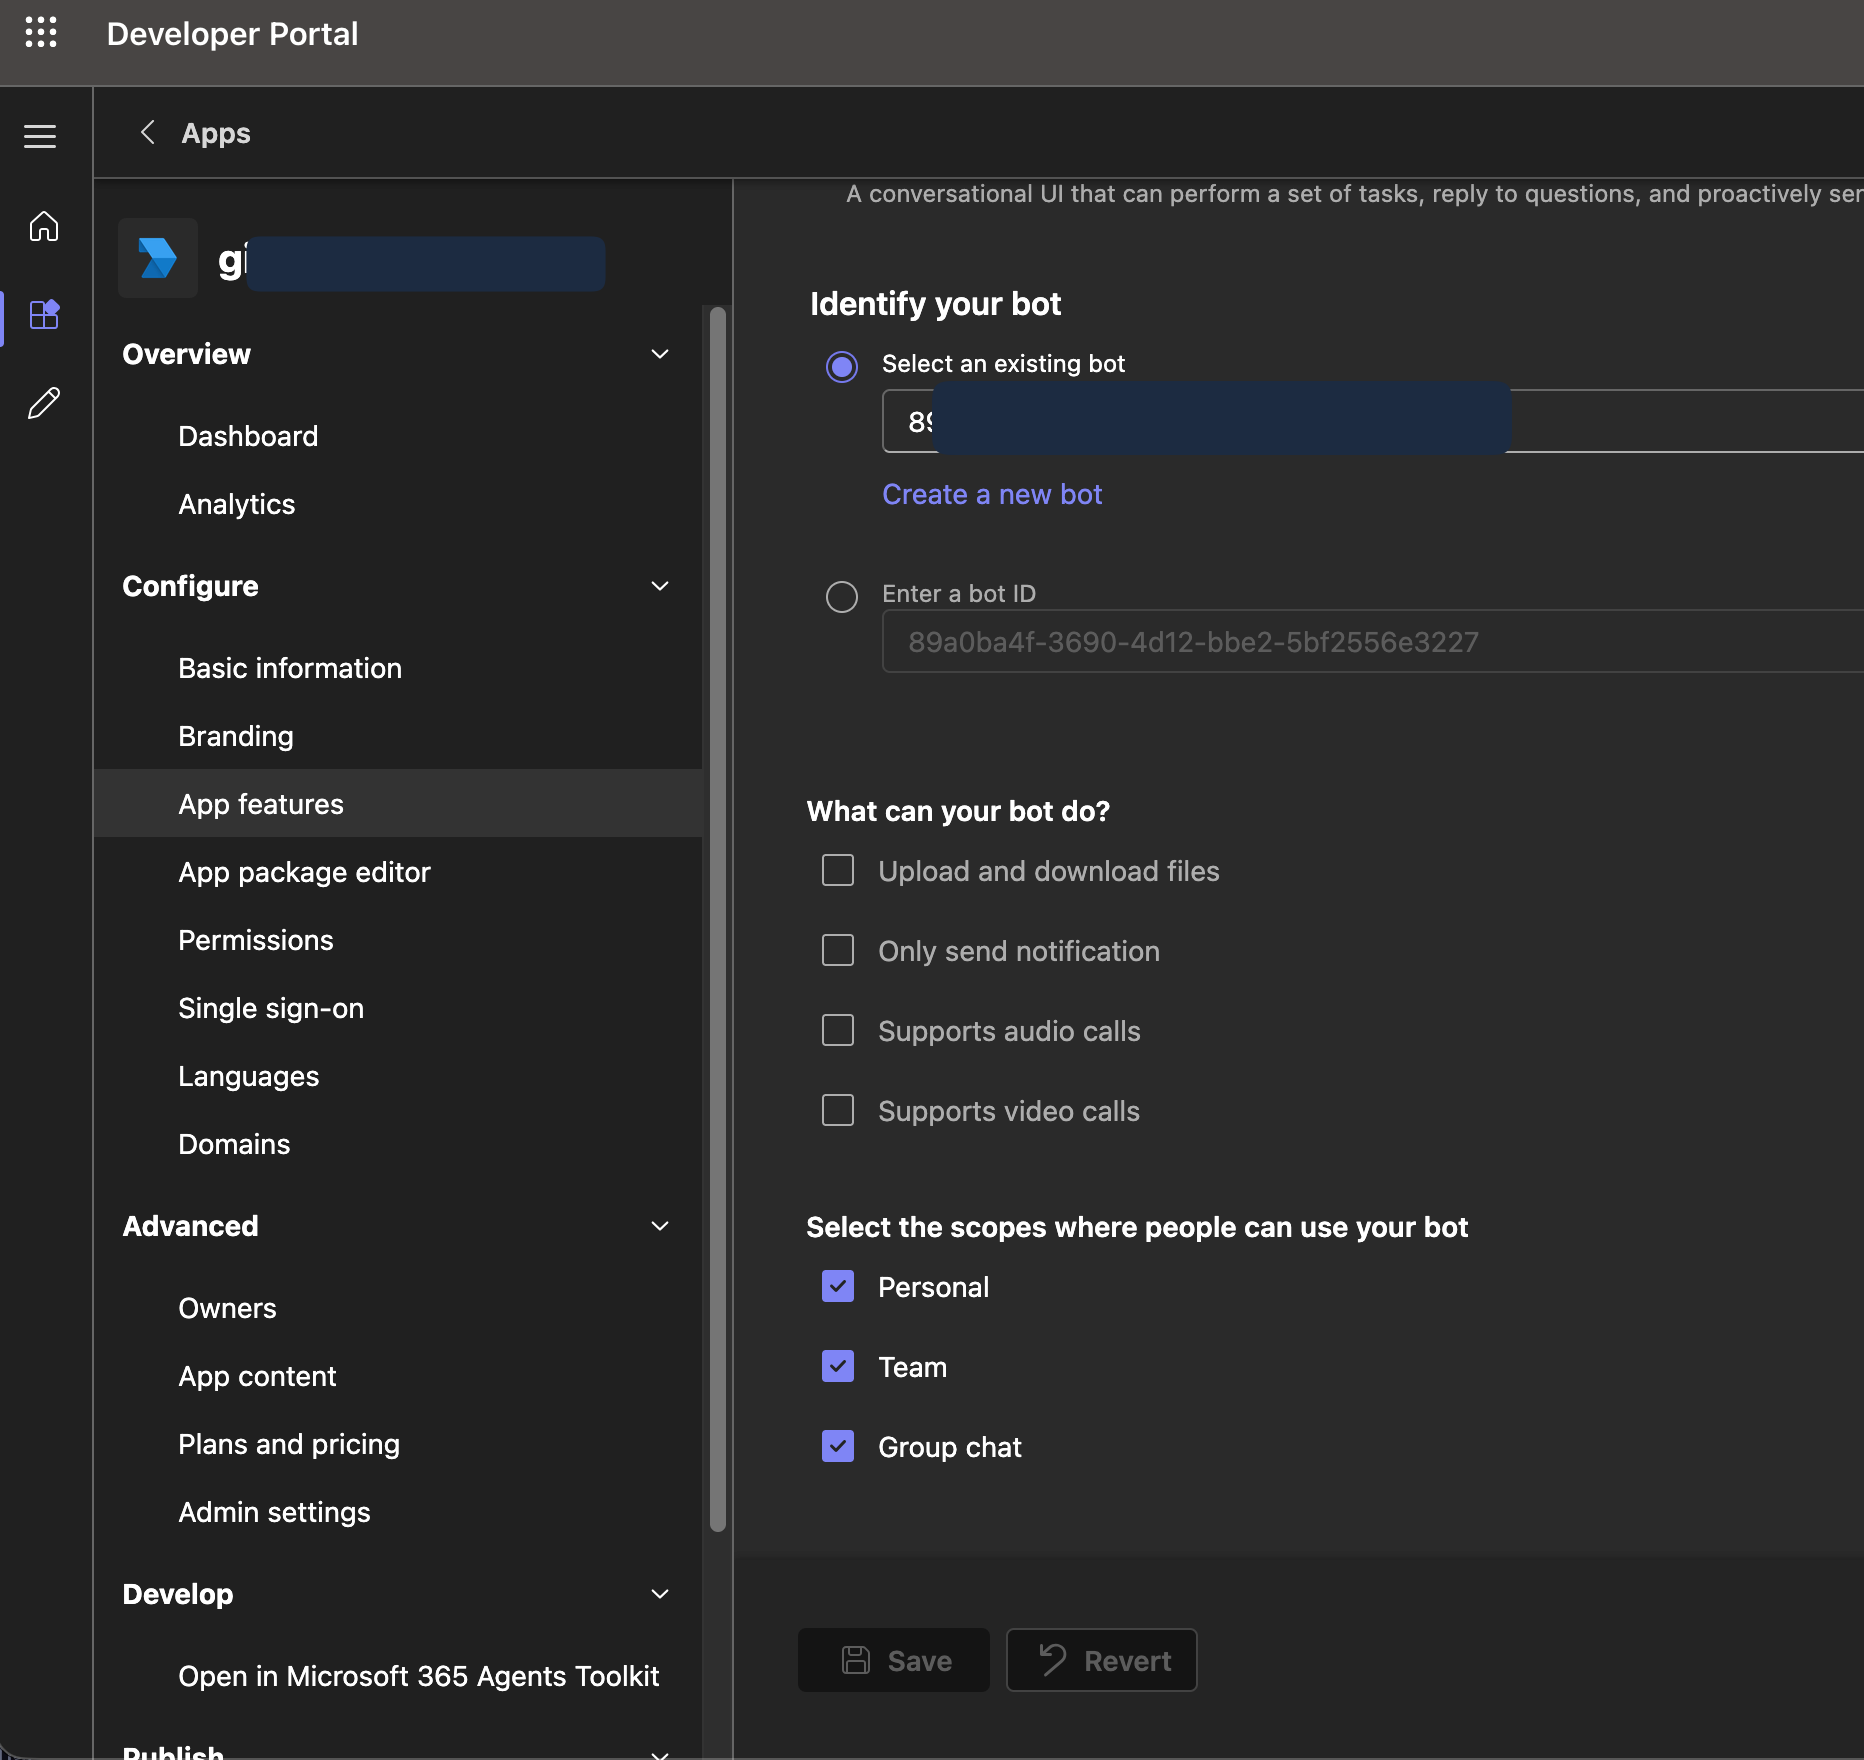The image size is (1864, 1760).
Task: Click the Advanced section header
Action: 190,1226
